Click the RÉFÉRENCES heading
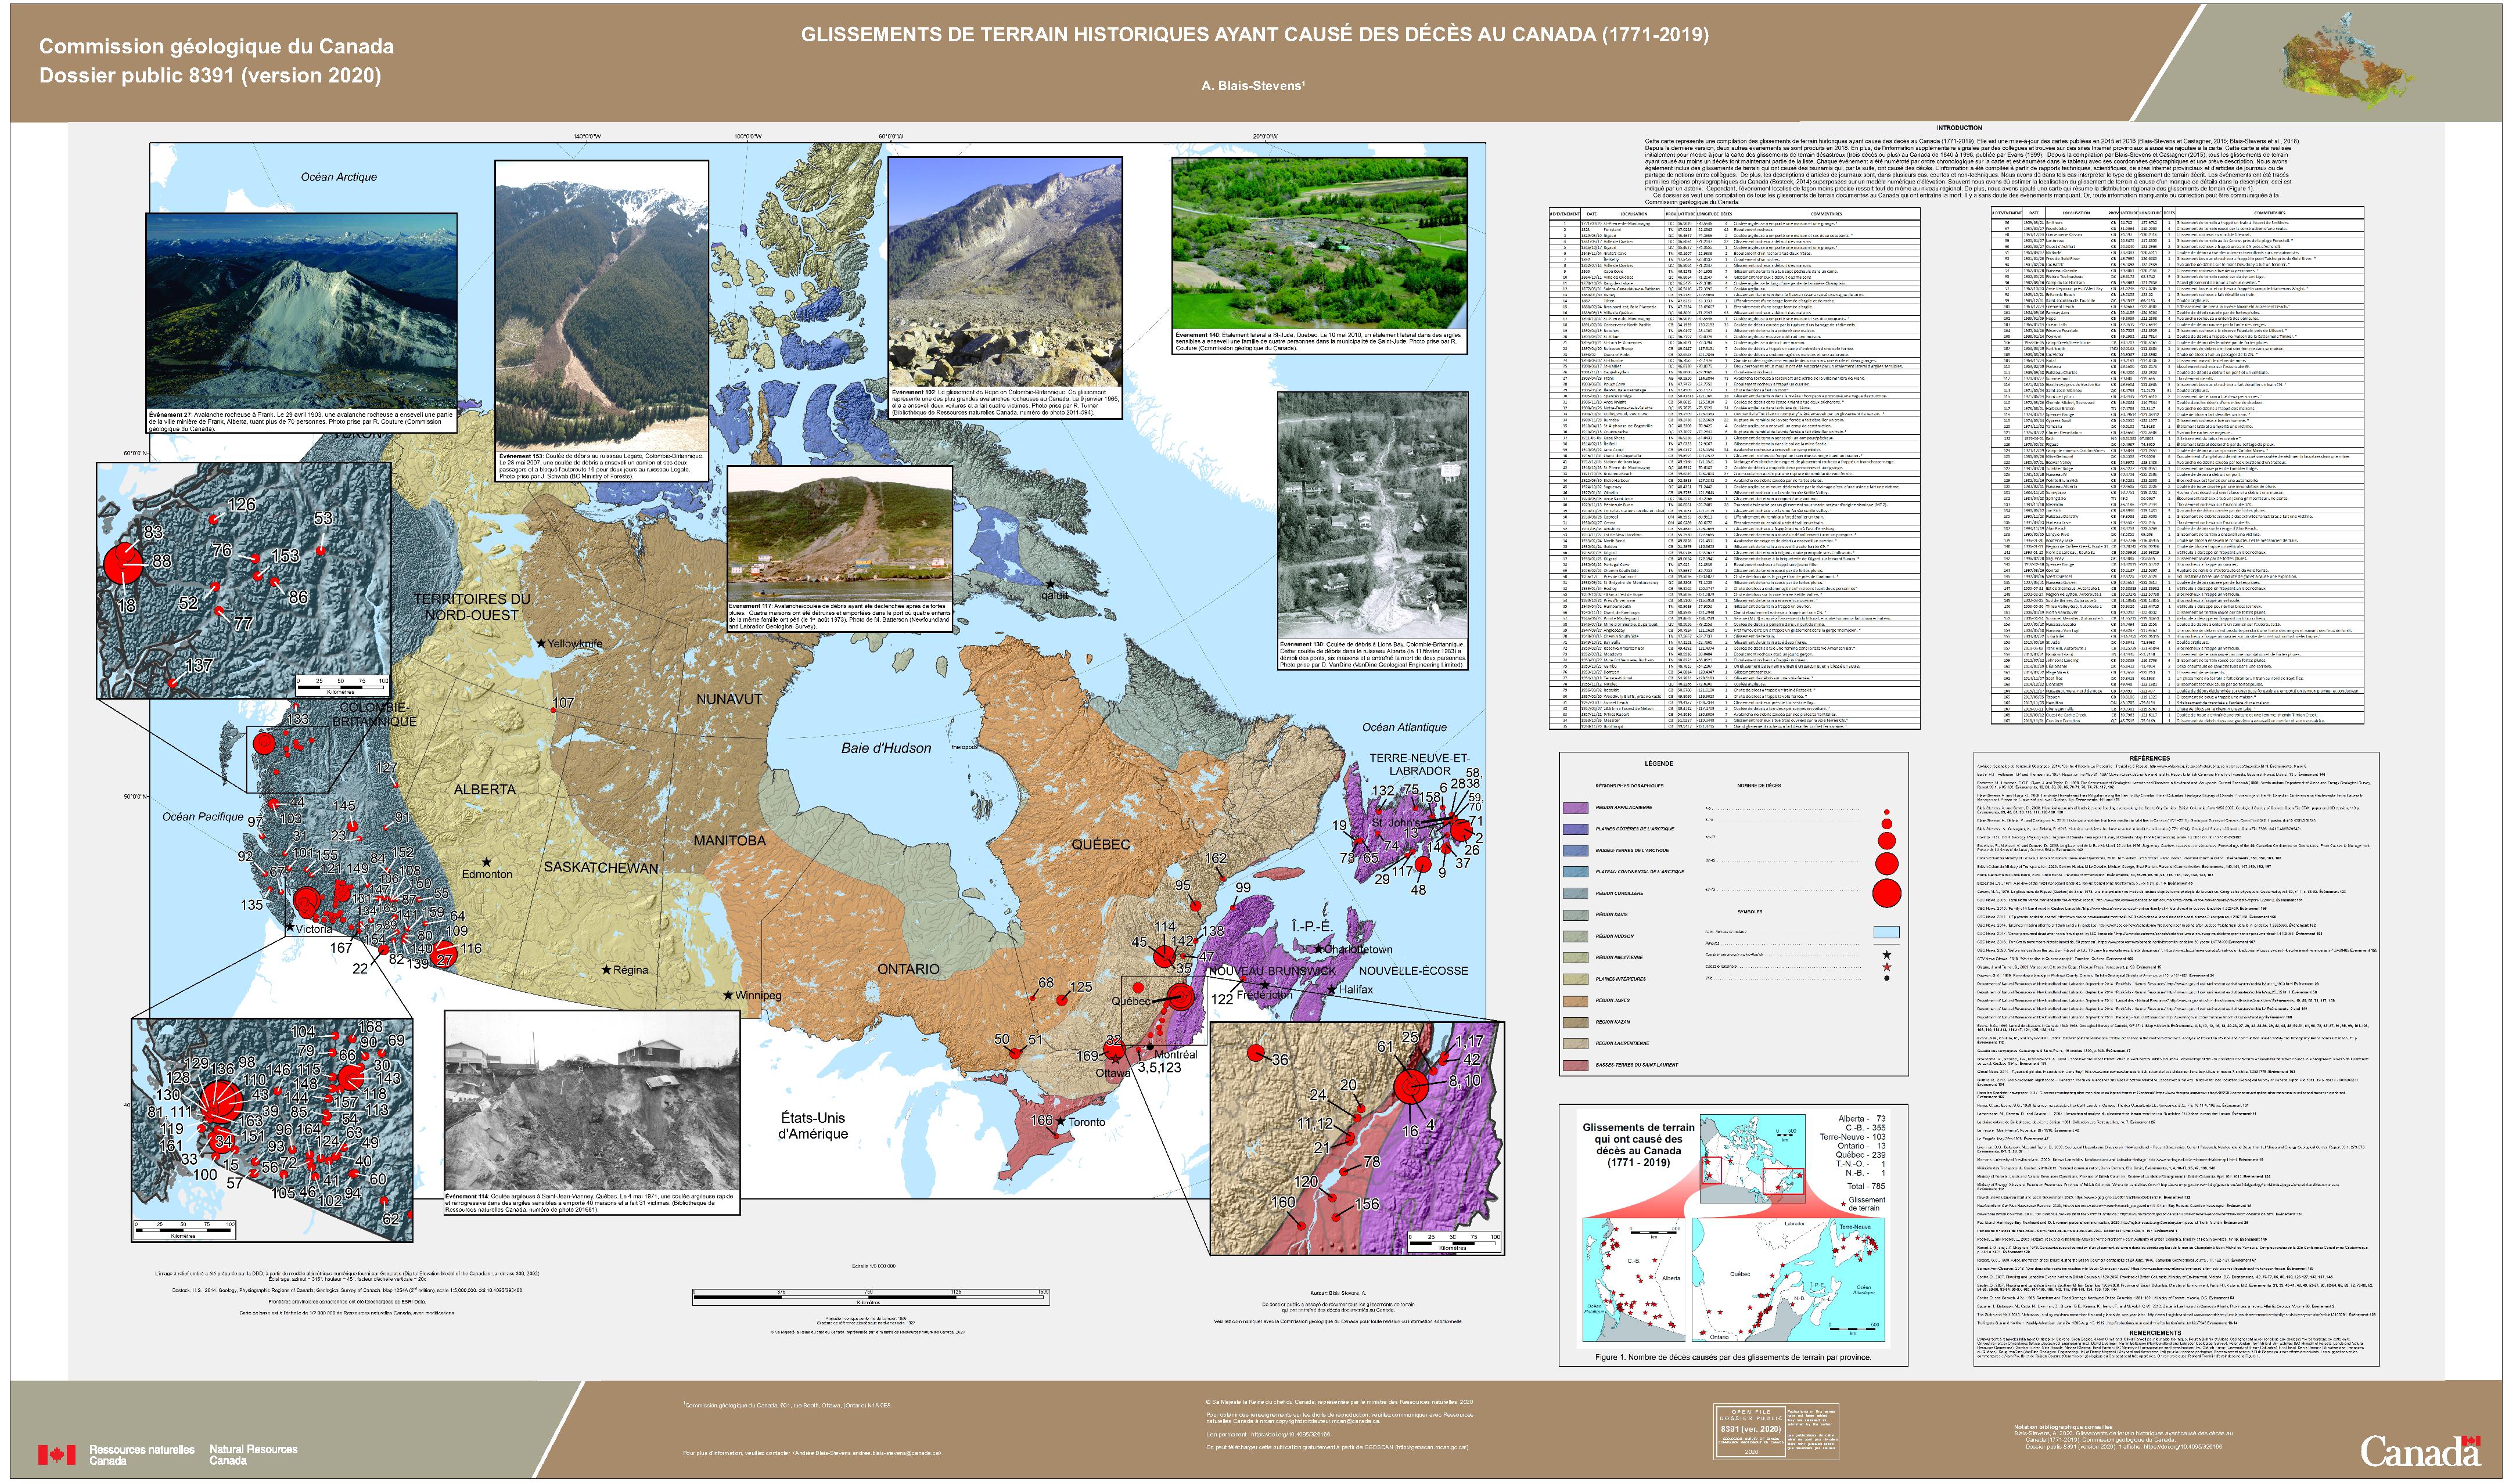Image resolution: width=2509 pixels, height=1484 pixels. [x=2150, y=759]
